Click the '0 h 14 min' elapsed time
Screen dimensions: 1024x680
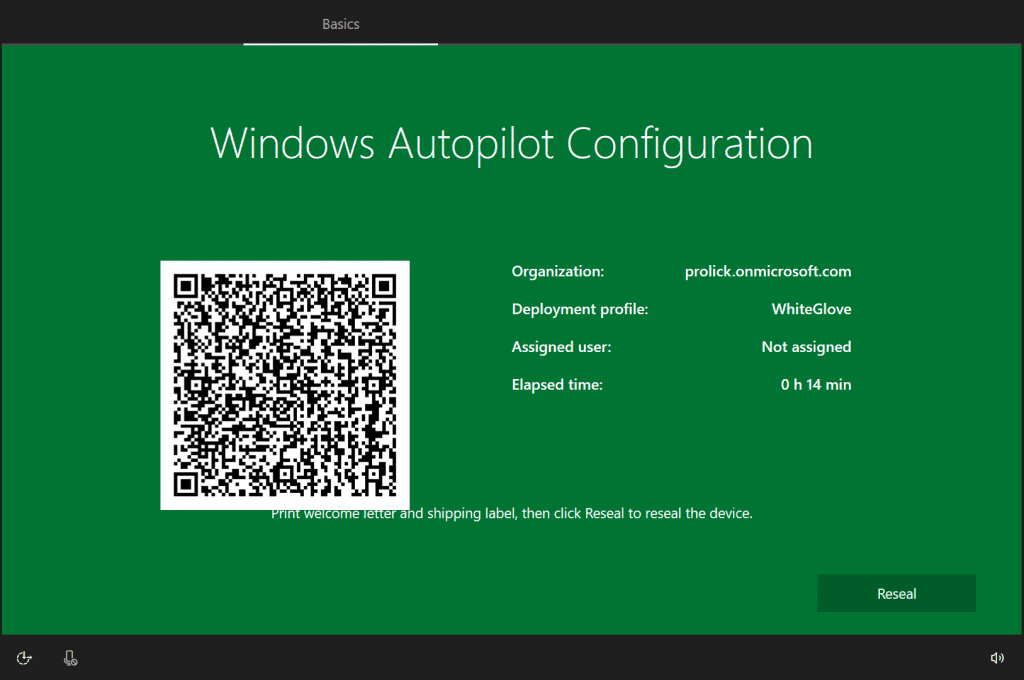pyautogui.click(x=816, y=385)
